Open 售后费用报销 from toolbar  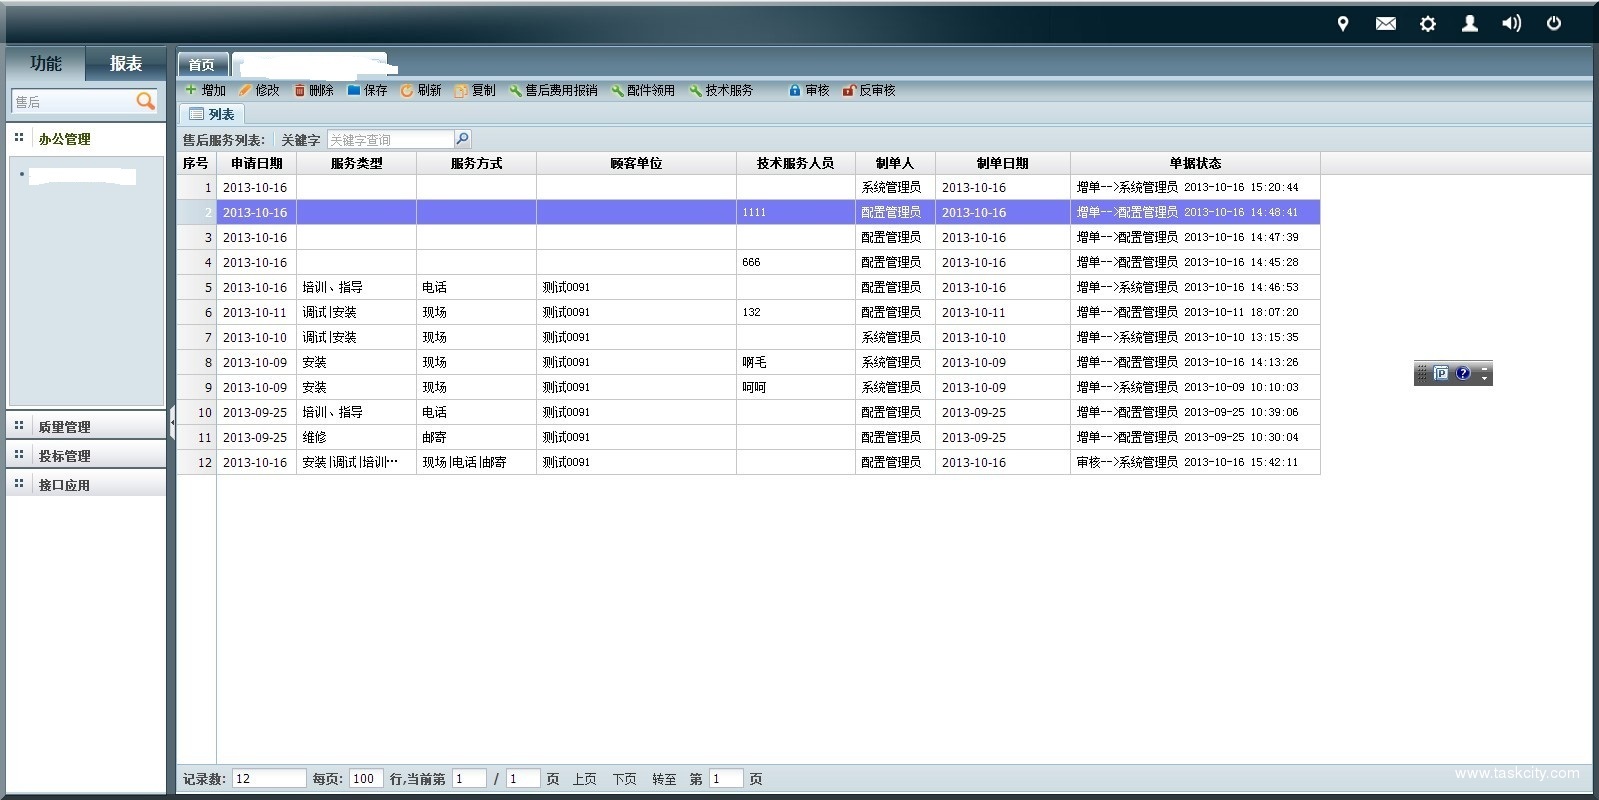553,90
